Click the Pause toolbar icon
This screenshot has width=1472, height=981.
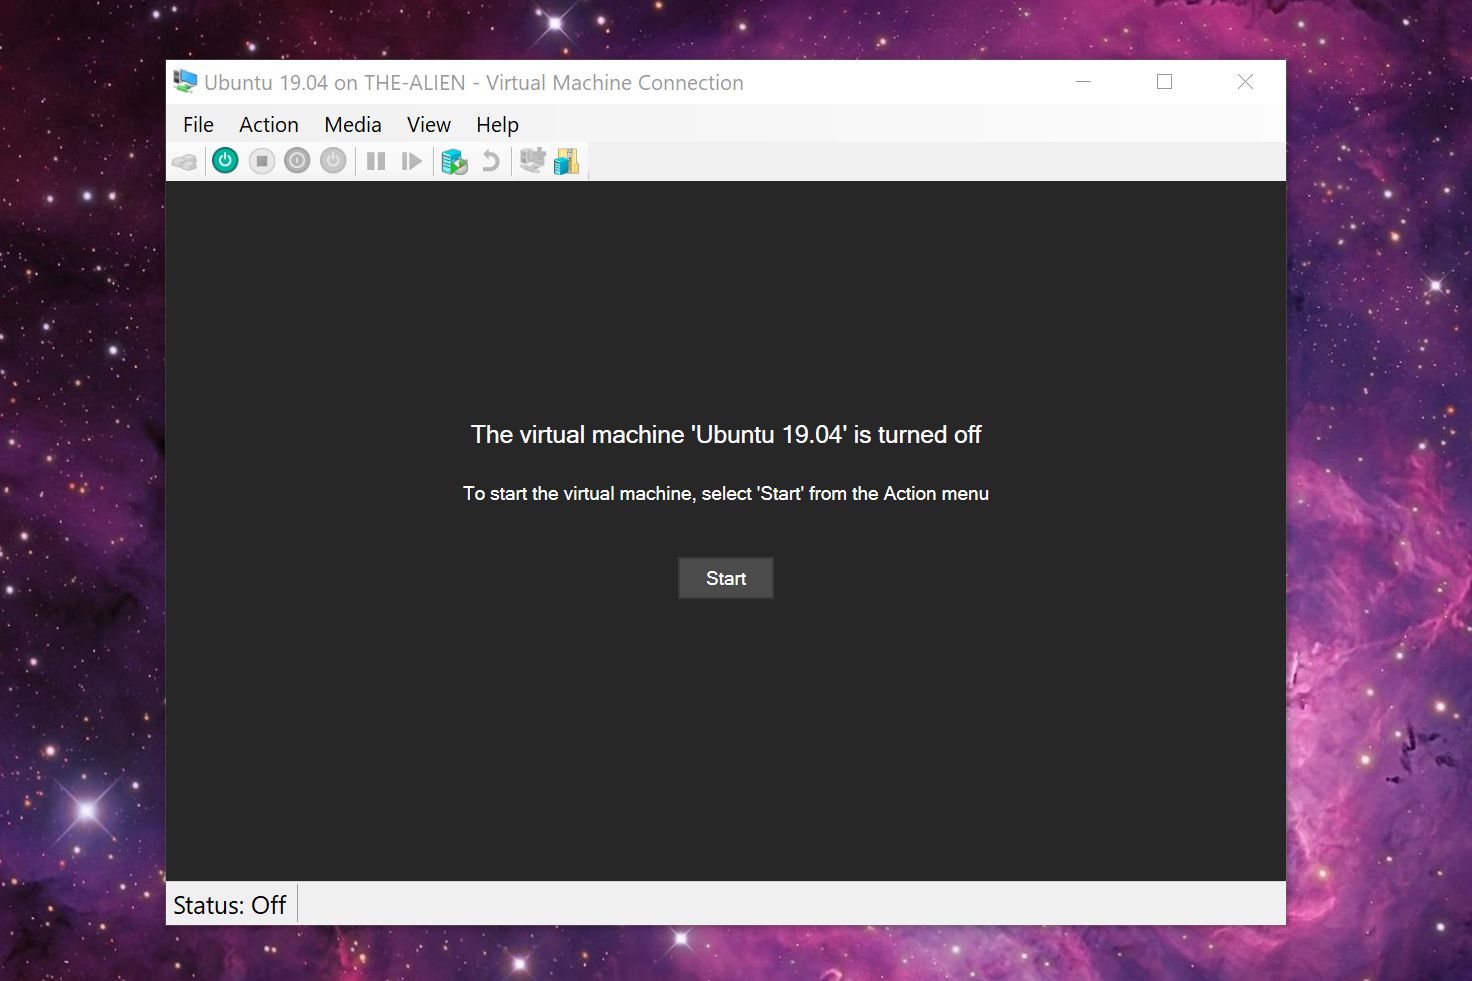tap(376, 161)
